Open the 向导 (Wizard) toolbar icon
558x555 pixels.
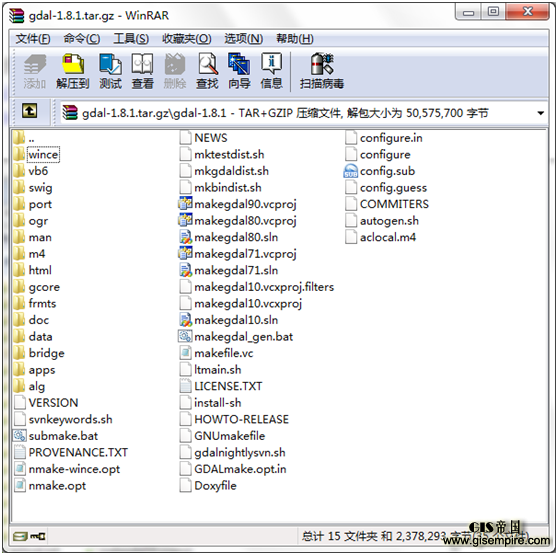click(x=239, y=71)
